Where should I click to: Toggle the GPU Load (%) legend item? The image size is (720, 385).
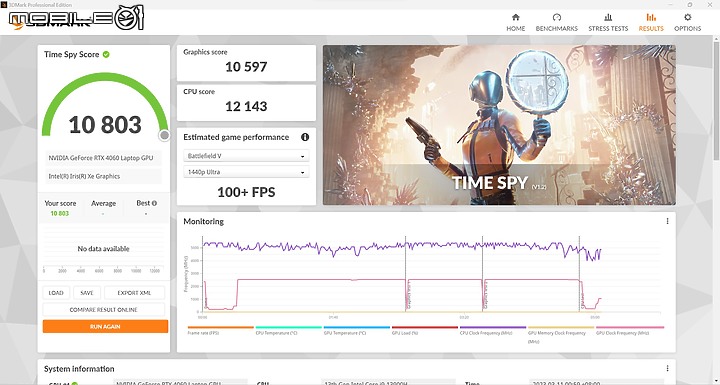[x=424, y=330]
